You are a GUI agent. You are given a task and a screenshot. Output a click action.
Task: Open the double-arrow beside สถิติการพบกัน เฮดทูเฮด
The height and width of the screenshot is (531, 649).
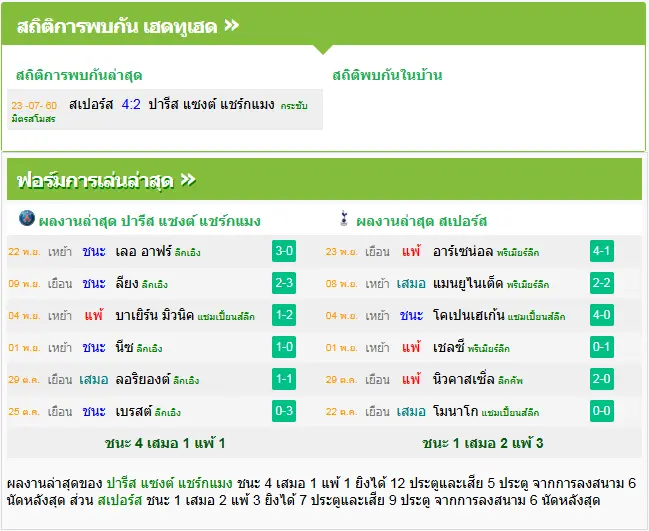coord(232,26)
